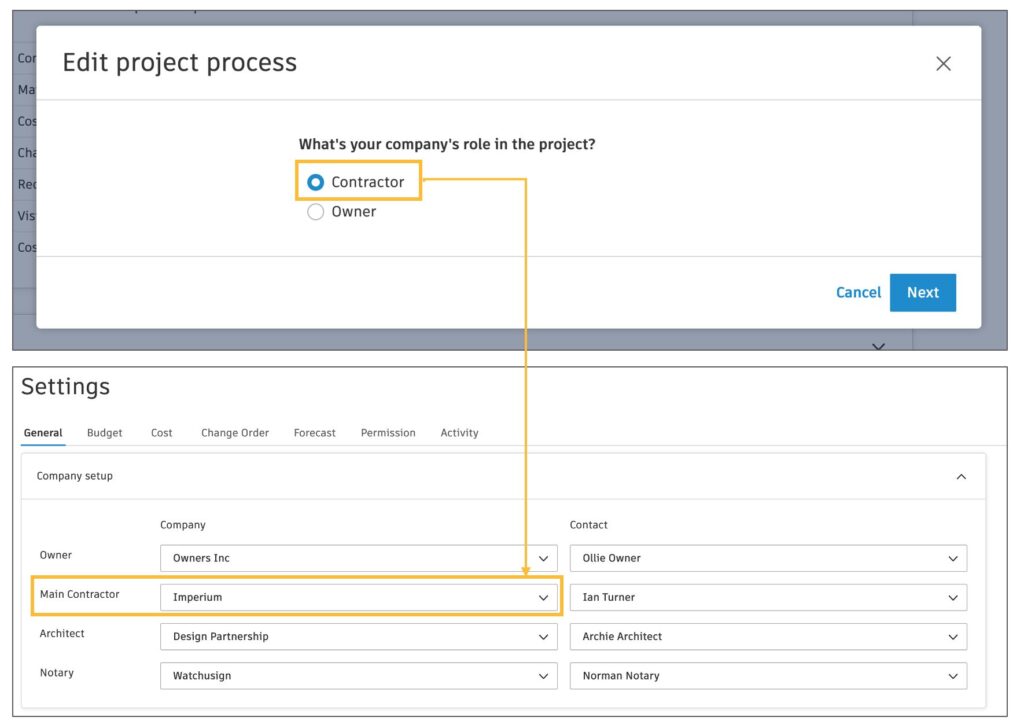Change the Ollie Owner contact dropdown
1024x728 pixels.
tap(768, 558)
